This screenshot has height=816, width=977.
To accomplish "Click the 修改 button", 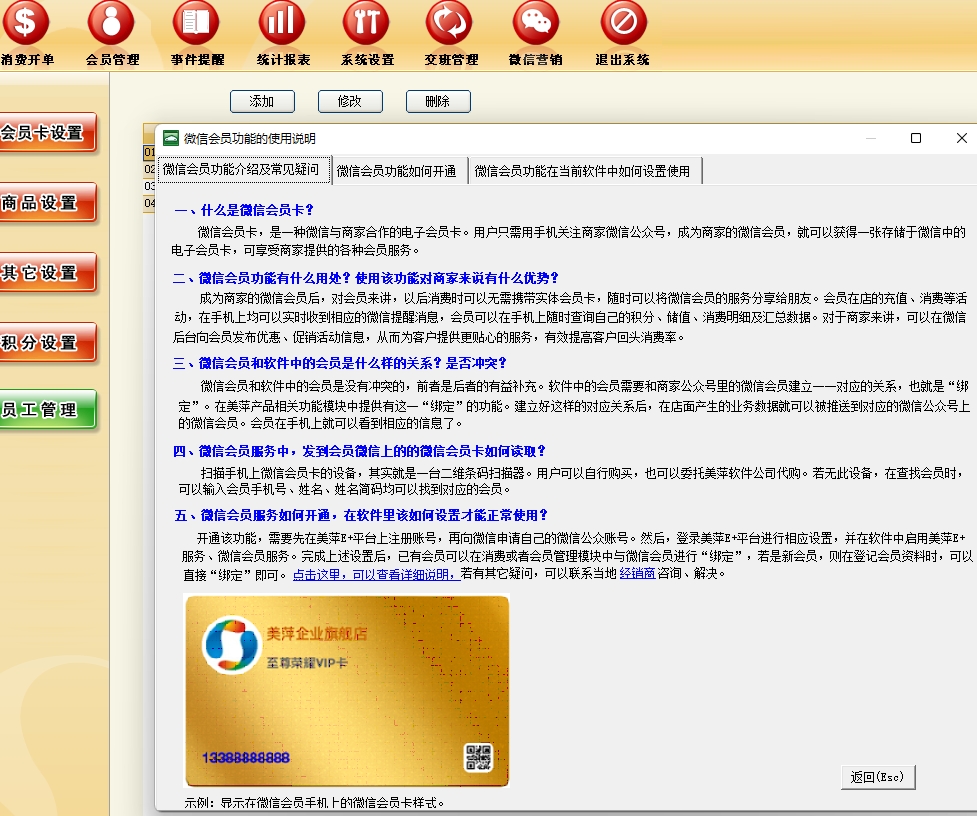I will [350, 101].
